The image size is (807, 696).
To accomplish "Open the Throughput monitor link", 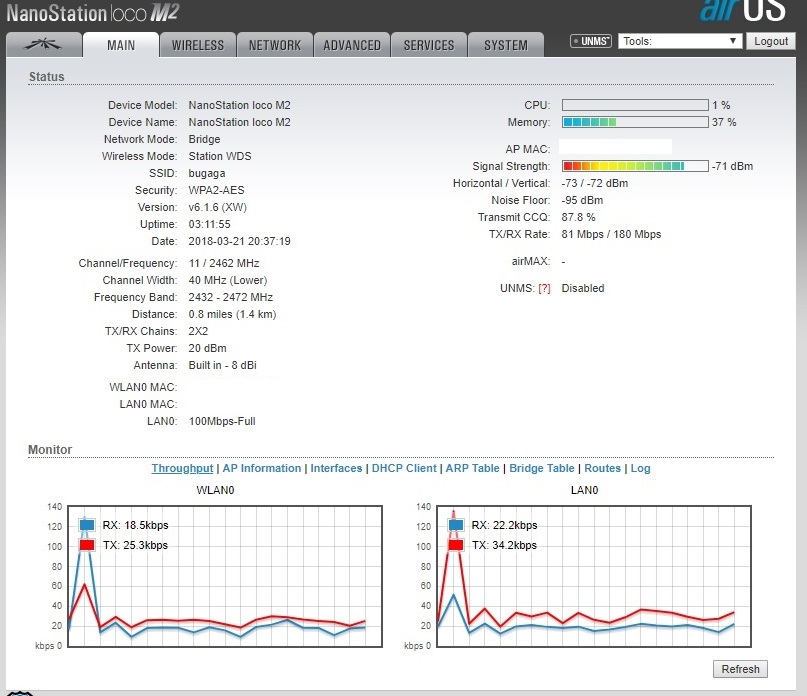I will point(182,468).
